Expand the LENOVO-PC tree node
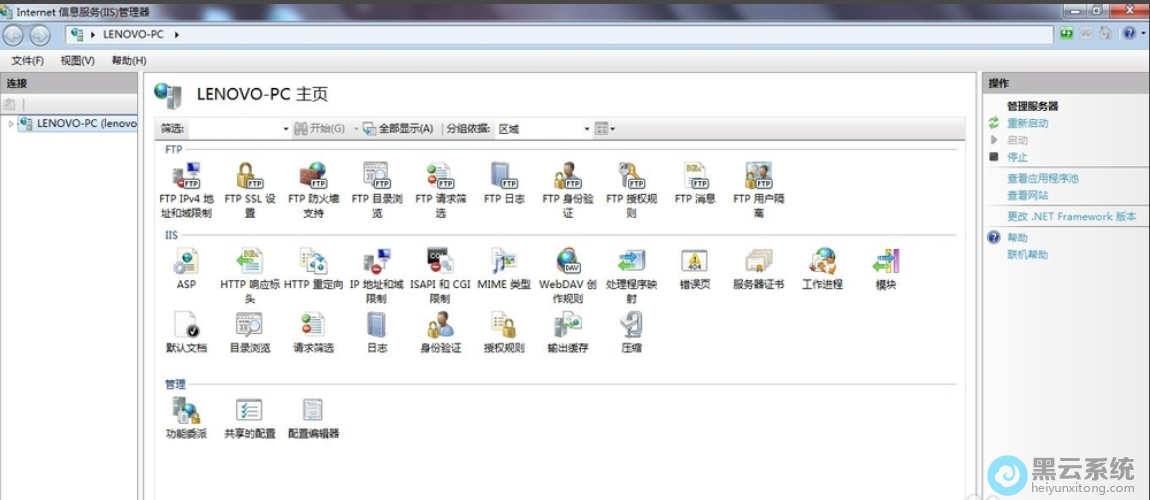 [11, 124]
